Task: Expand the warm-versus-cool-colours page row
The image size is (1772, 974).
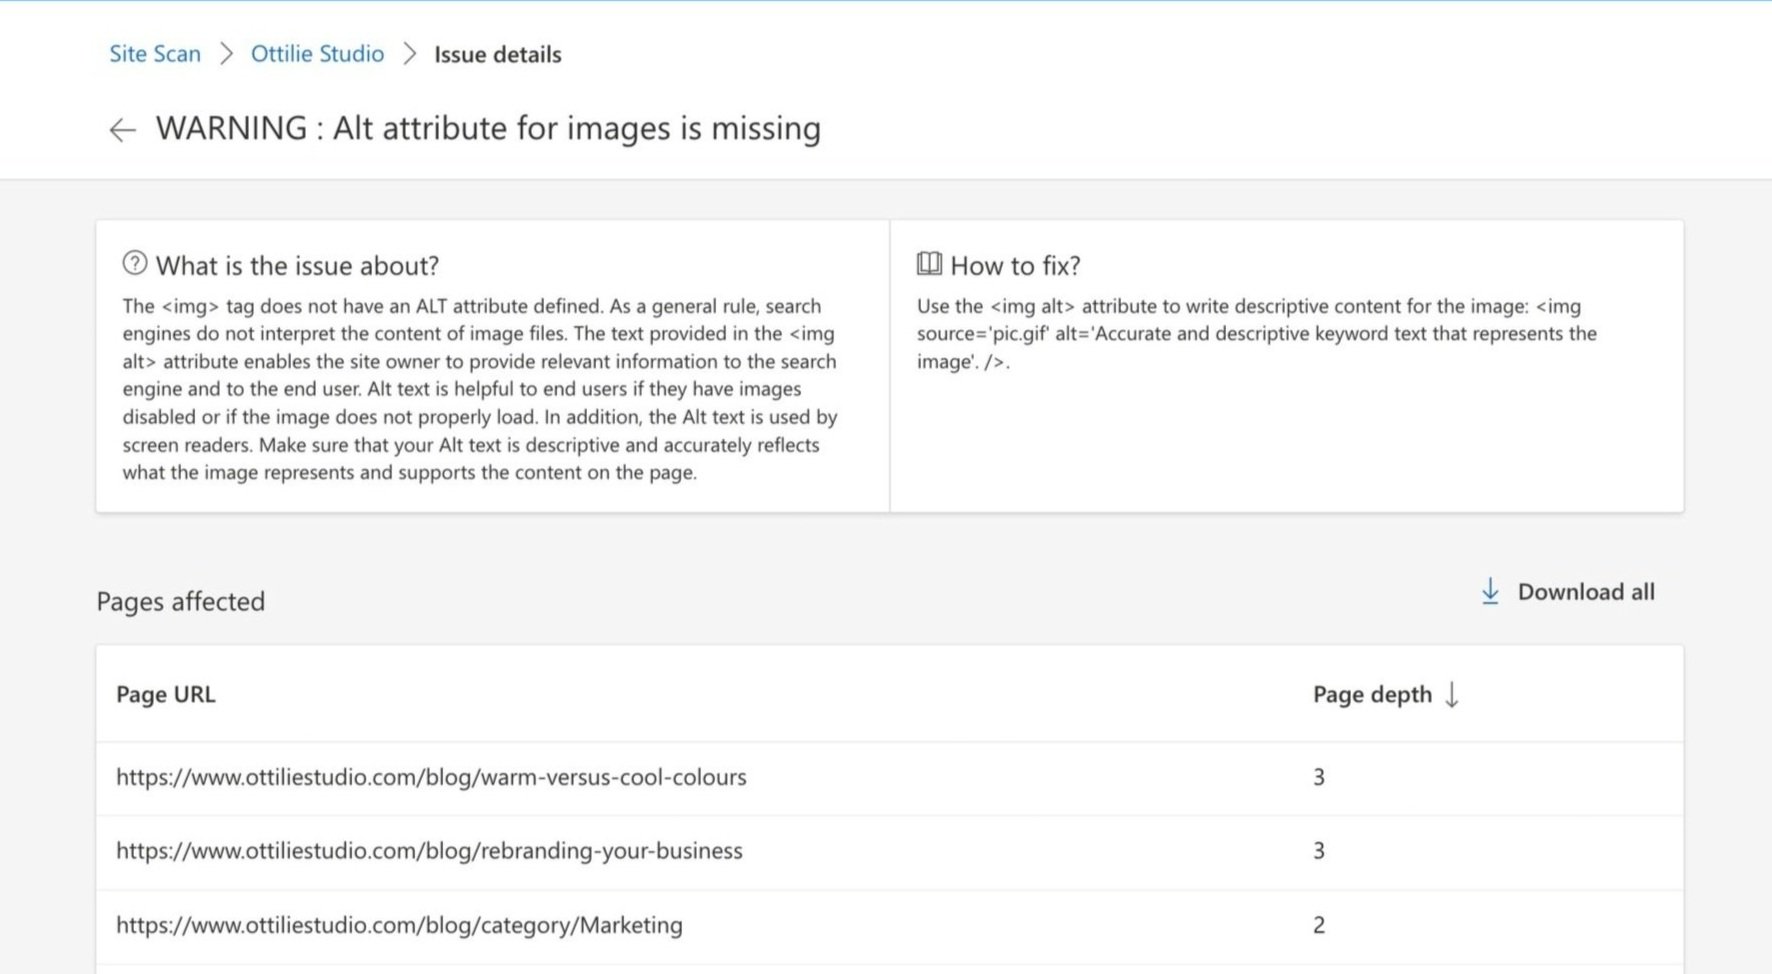Action: pos(430,777)
